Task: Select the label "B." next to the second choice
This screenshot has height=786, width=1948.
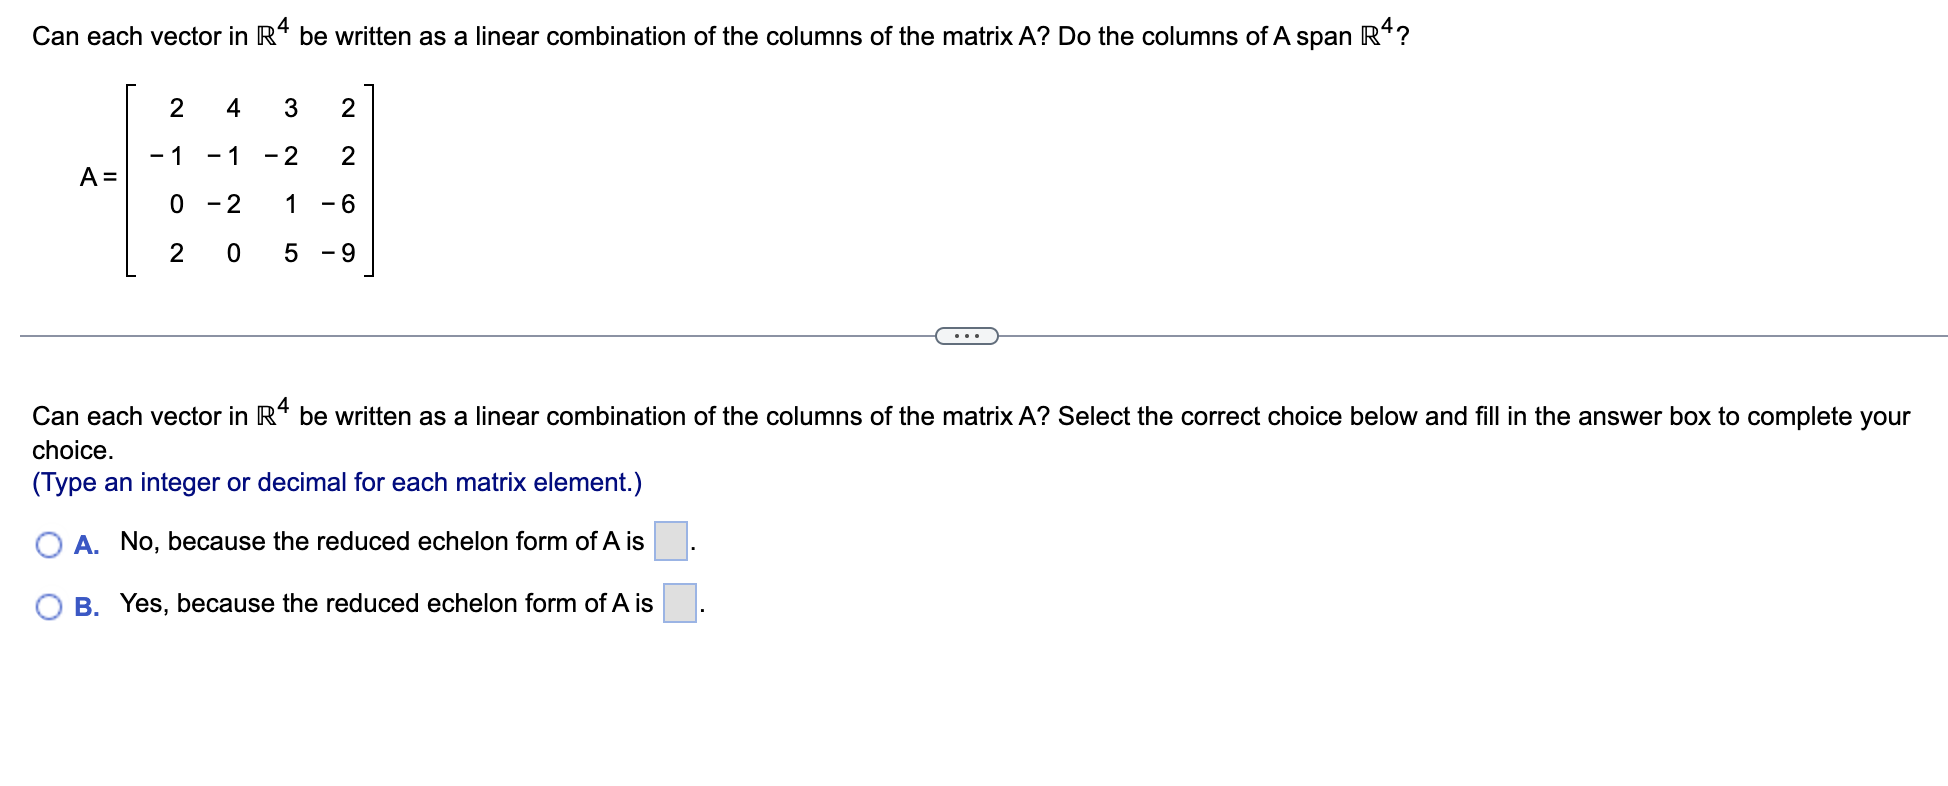Action: coord(86,607)
